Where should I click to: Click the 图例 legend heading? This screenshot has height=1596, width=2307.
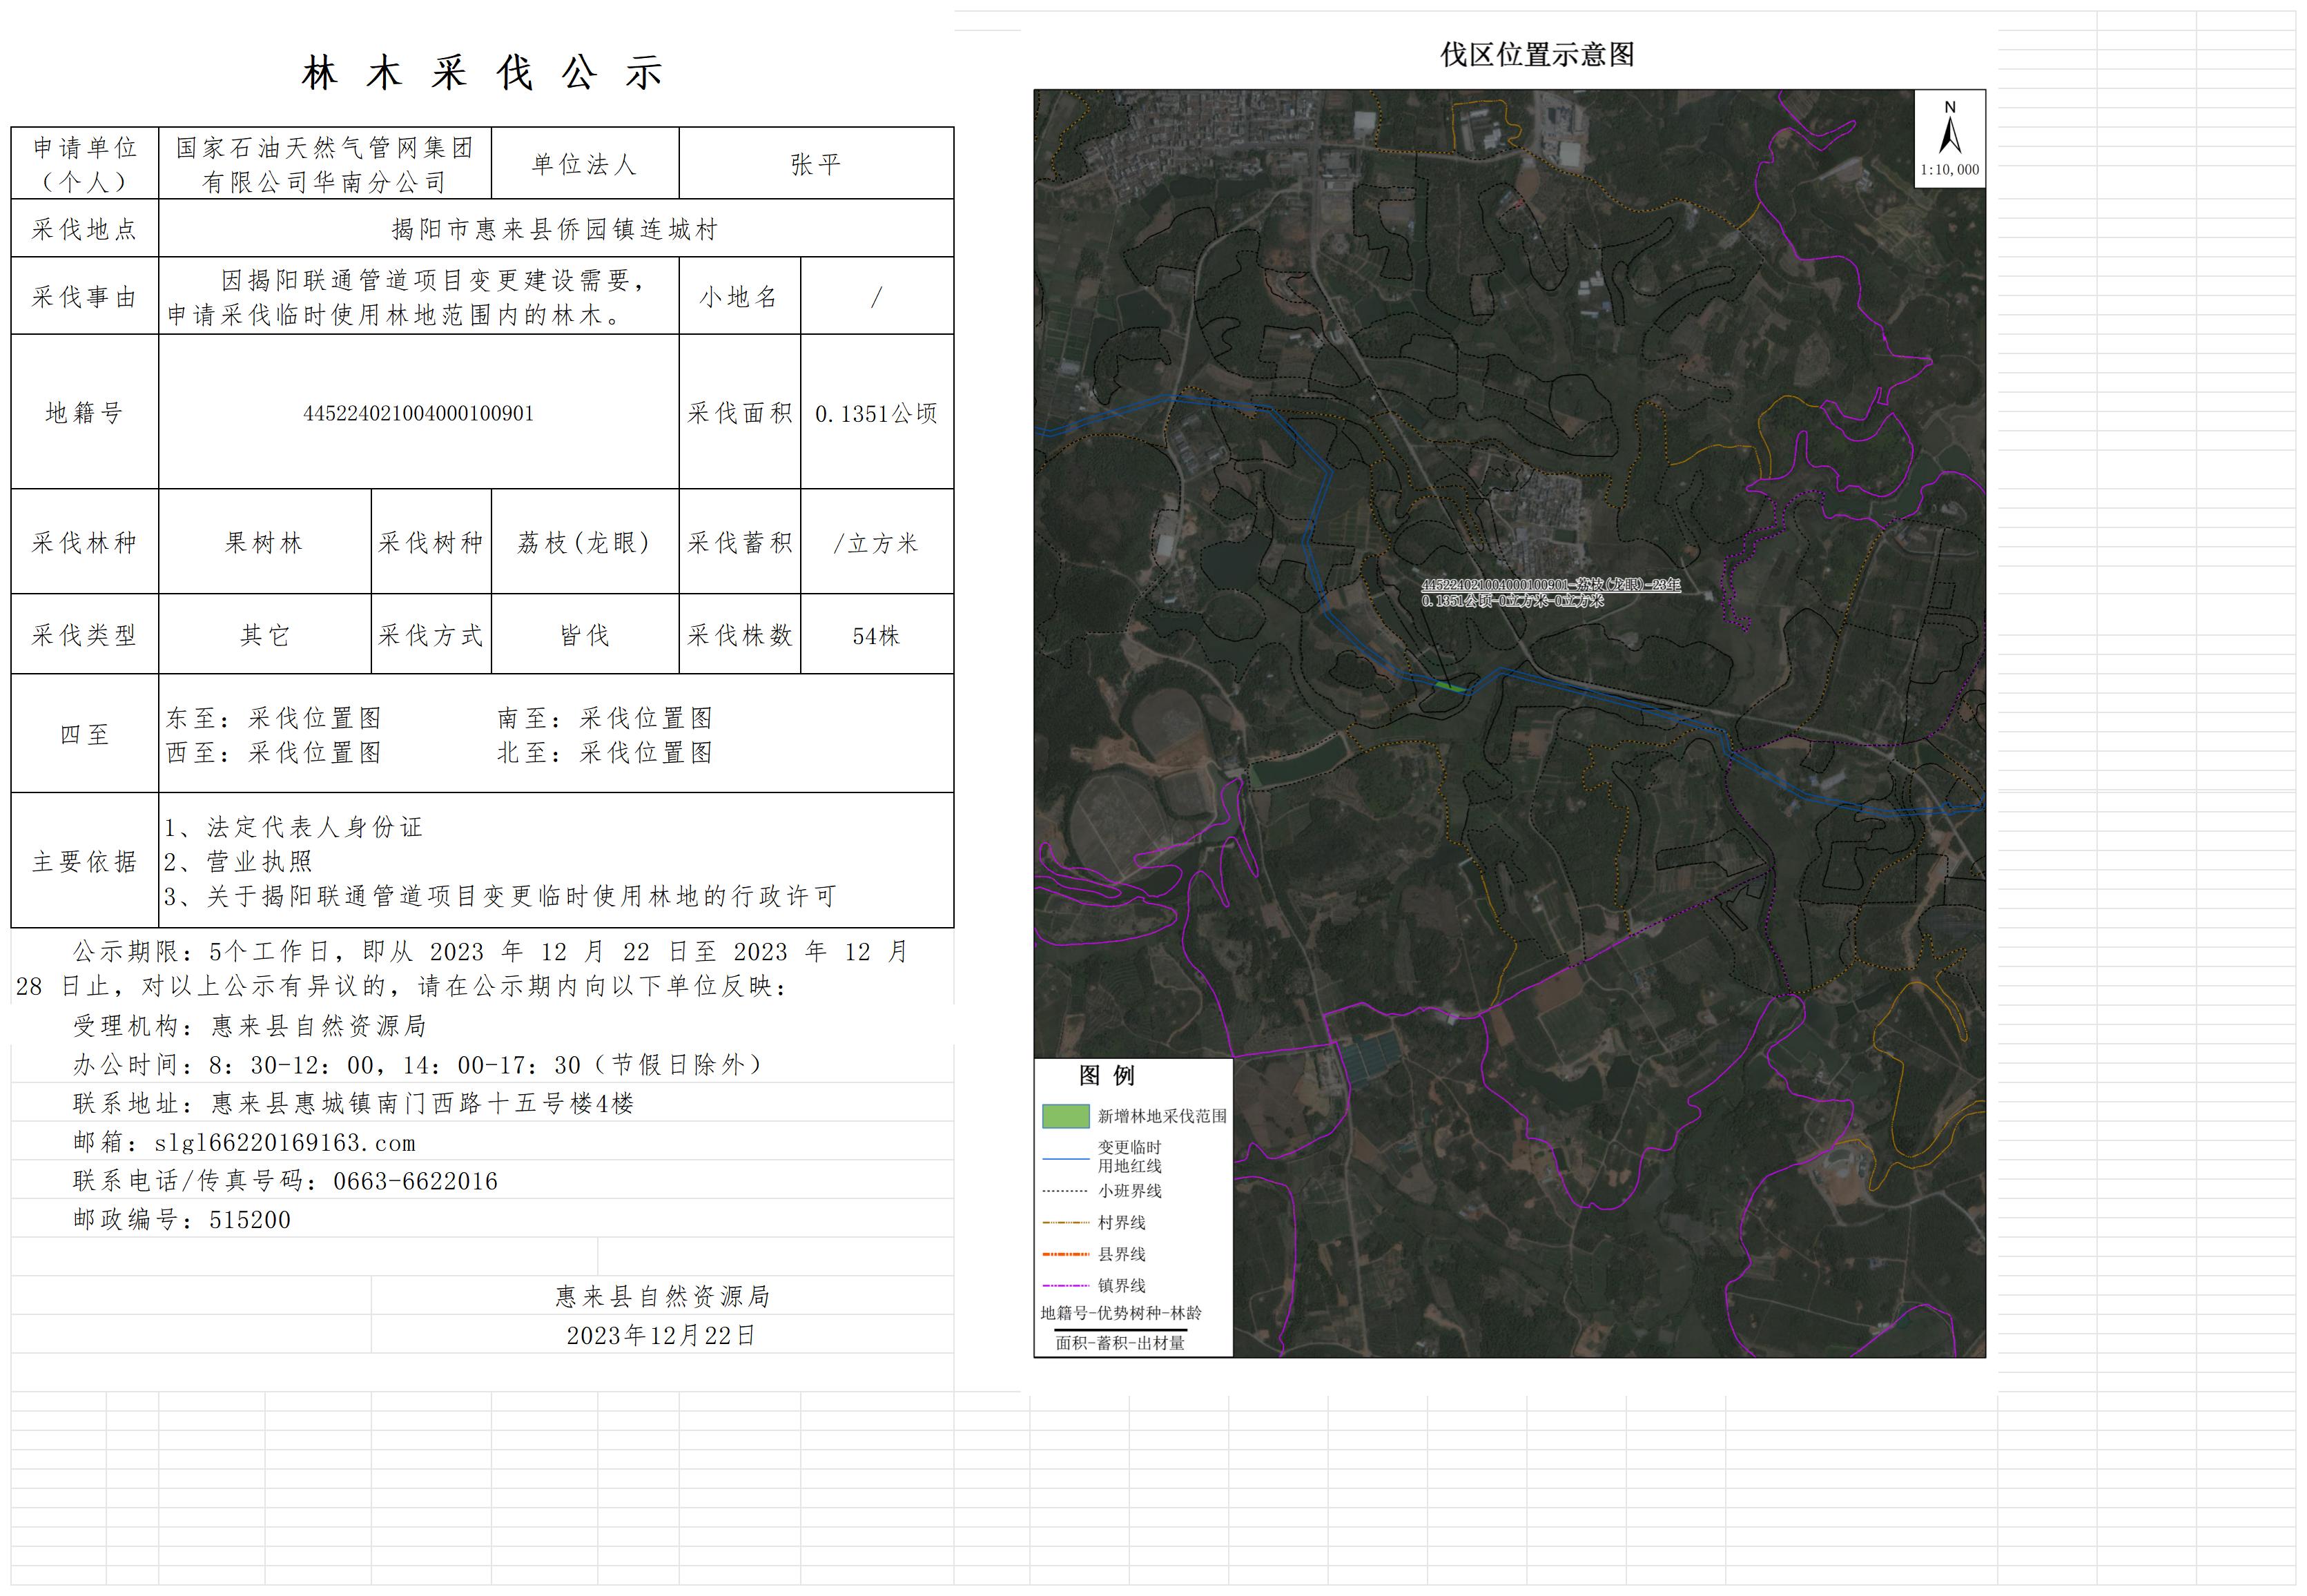coord(1106,1076)
